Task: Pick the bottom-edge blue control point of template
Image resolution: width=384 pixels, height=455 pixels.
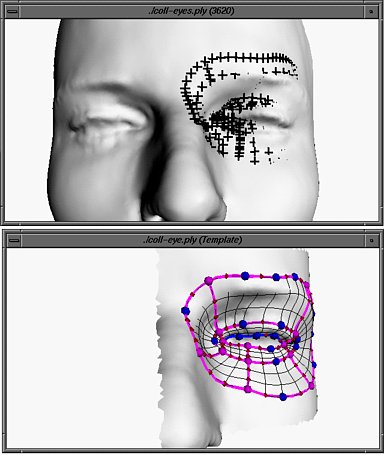Action: pyautogui.click(x=283, y=397)
